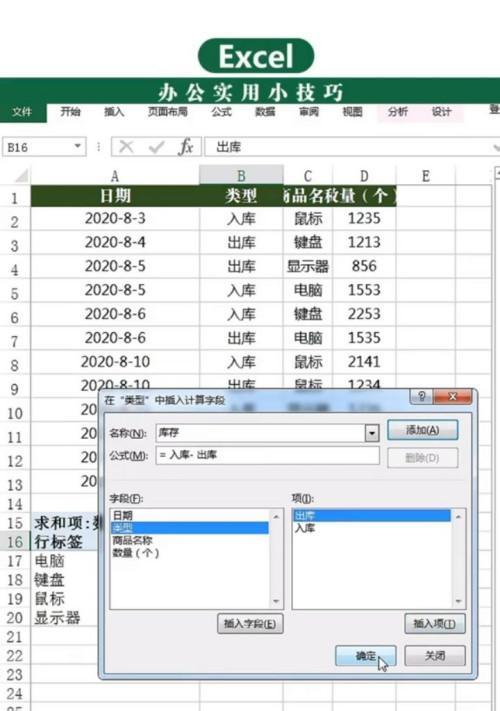500x711 pixels.
Task: Switch to the 开始 ribbon tab
Action: 71,112
